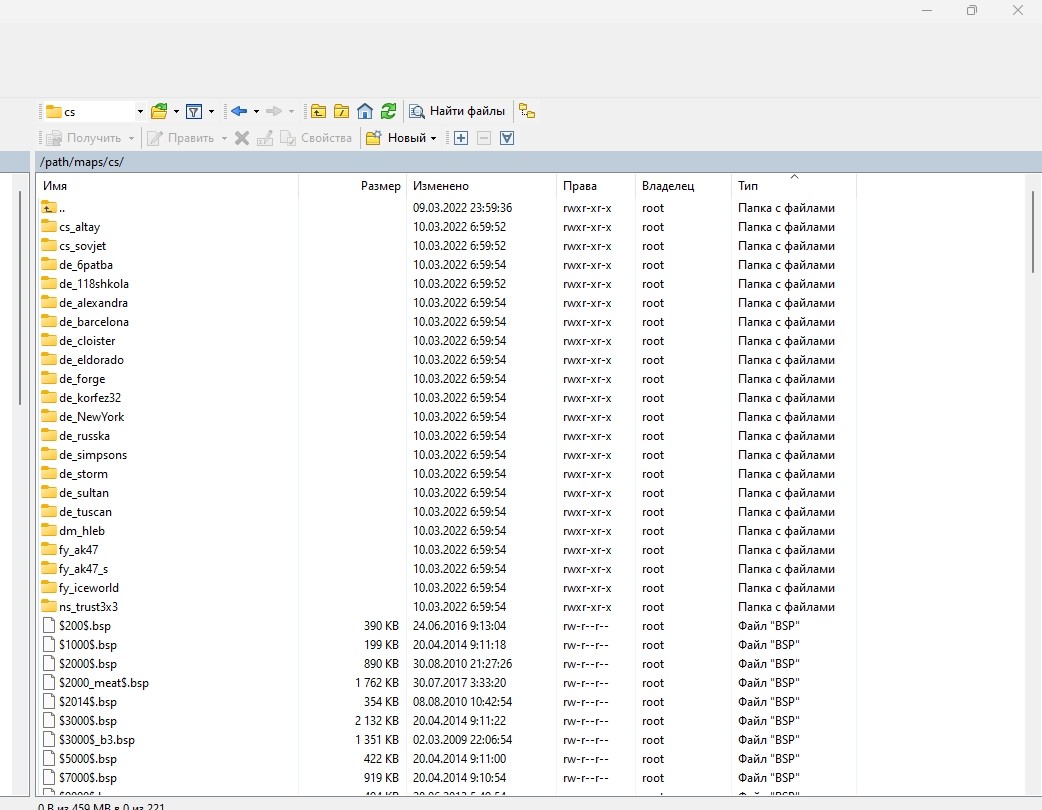The width and height of the screenshot is (1042, 810).
Task: Click the select files plus icon
Action: click(x=461, y=138)
